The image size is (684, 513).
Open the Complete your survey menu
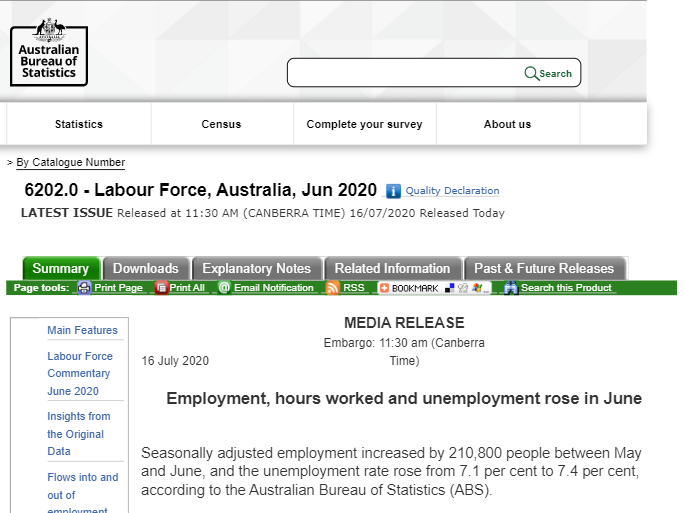(x=364, y=125)
